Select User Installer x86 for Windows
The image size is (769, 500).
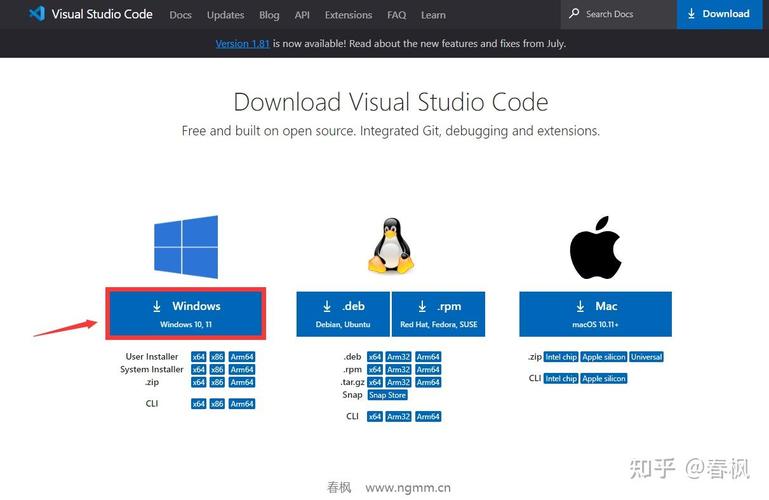pyautogui.click(x=217, y=357)
